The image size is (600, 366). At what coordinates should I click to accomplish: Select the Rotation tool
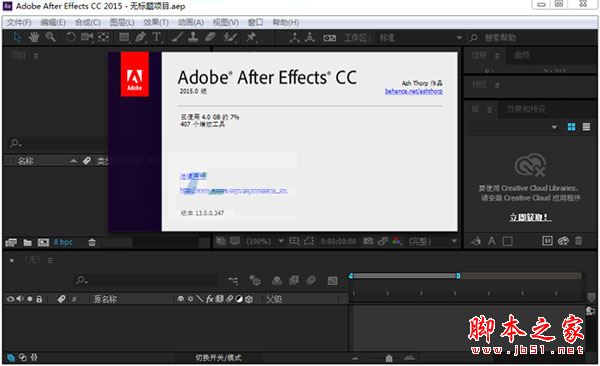point(71,37)
